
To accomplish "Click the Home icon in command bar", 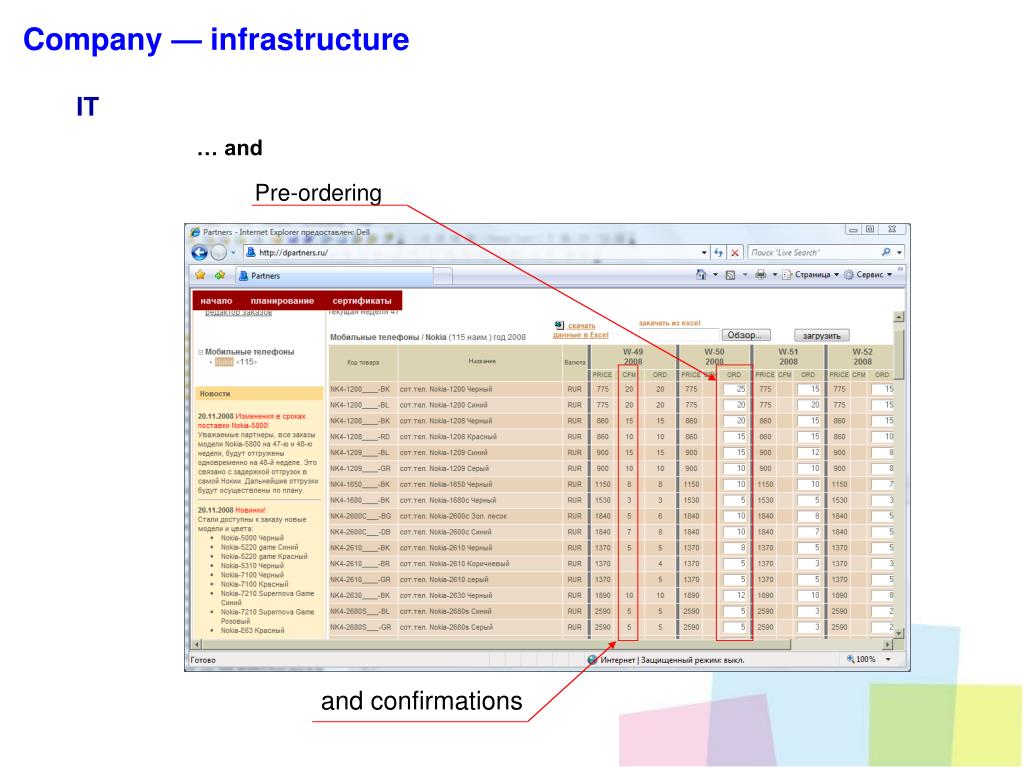I will pyautogui.click(x=701, y=275).
